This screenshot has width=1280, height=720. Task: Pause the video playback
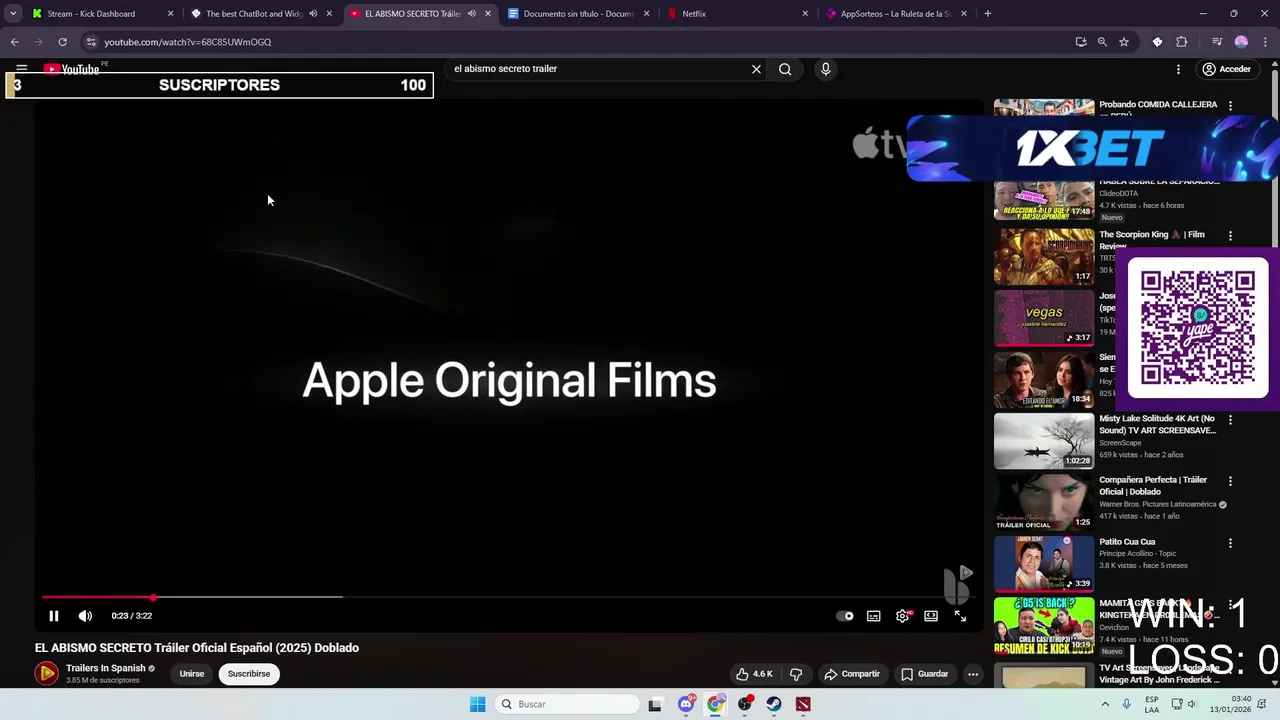54,616
